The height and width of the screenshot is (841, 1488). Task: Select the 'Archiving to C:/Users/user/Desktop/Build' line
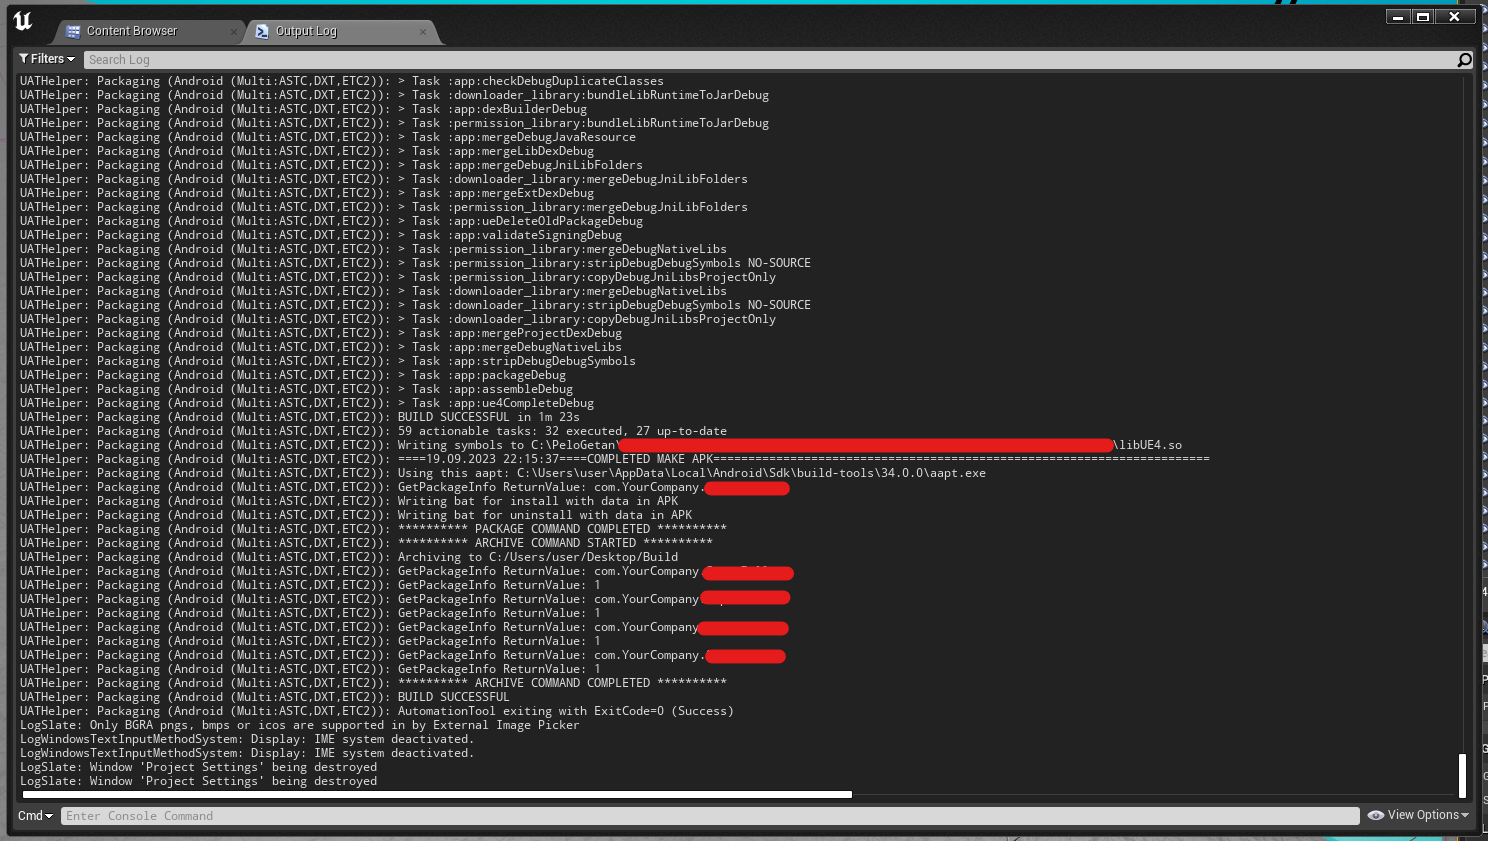coord(537,557)
